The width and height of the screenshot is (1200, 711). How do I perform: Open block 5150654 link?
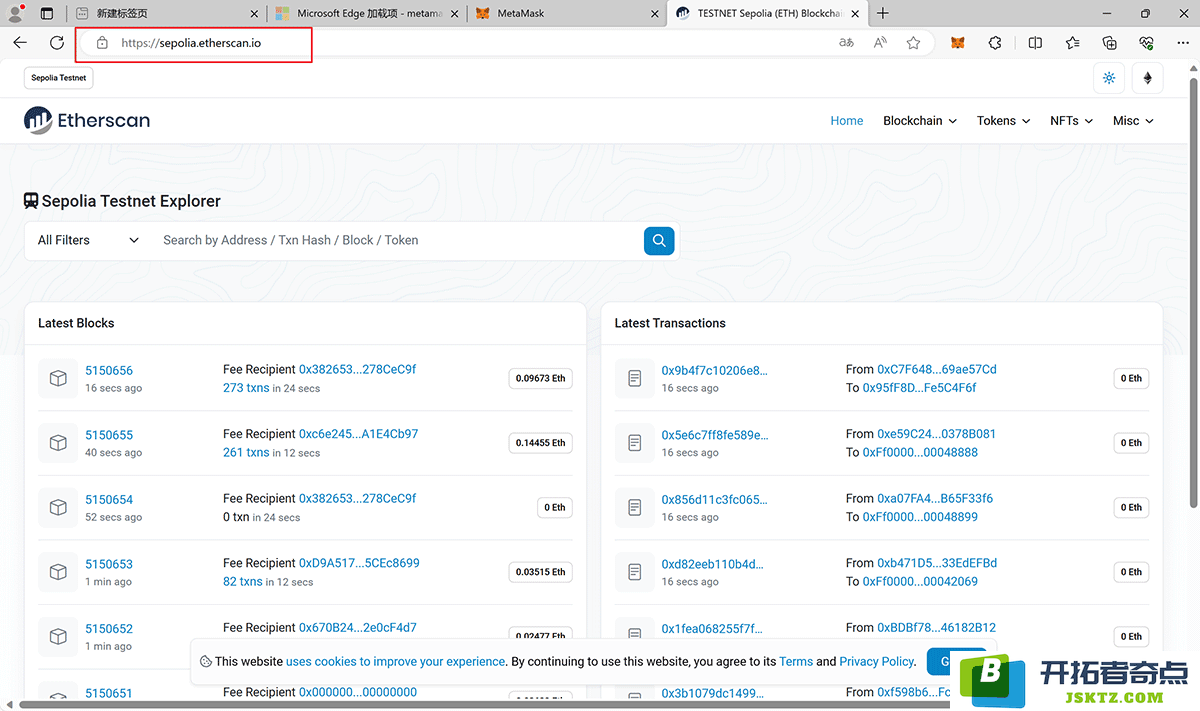(x=109, y=499)
